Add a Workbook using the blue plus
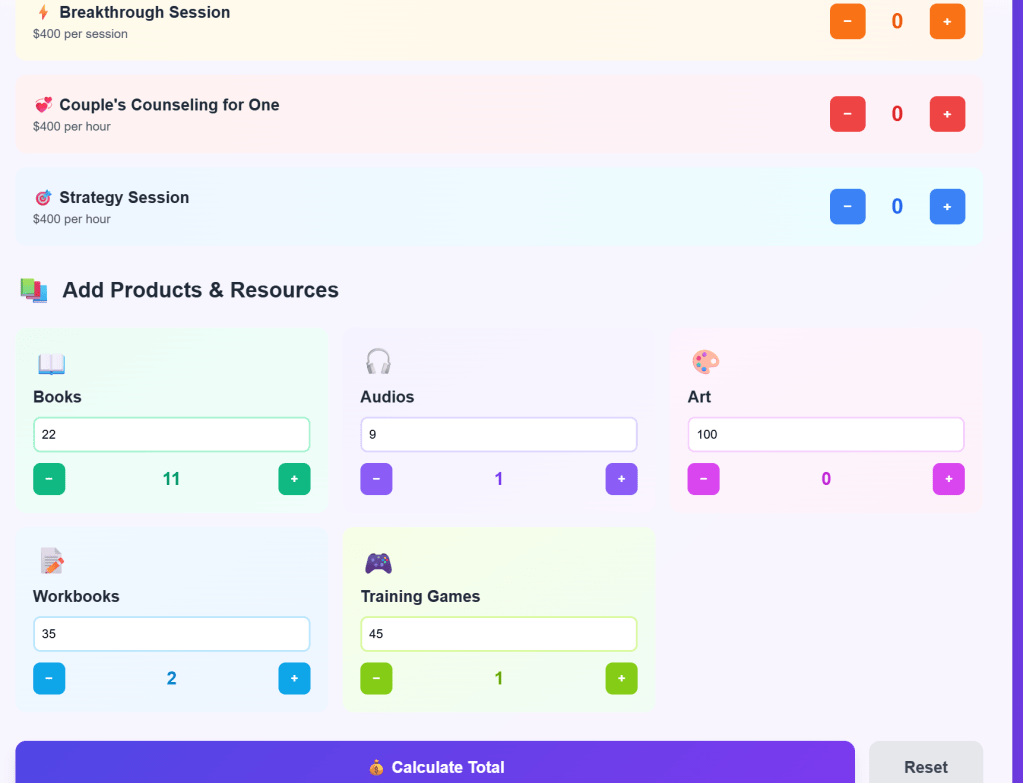This screenshot has width=1023, height=783. tap(294, 678)
